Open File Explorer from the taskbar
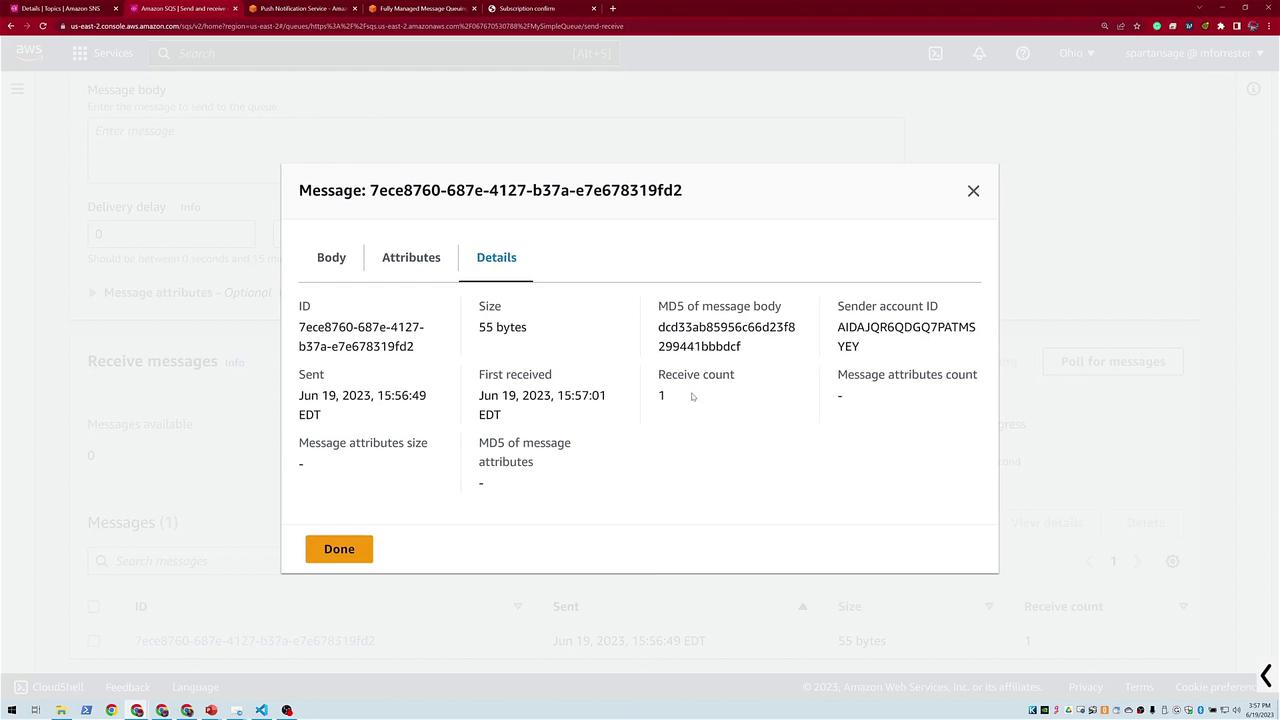 click(x=61, y=710)
